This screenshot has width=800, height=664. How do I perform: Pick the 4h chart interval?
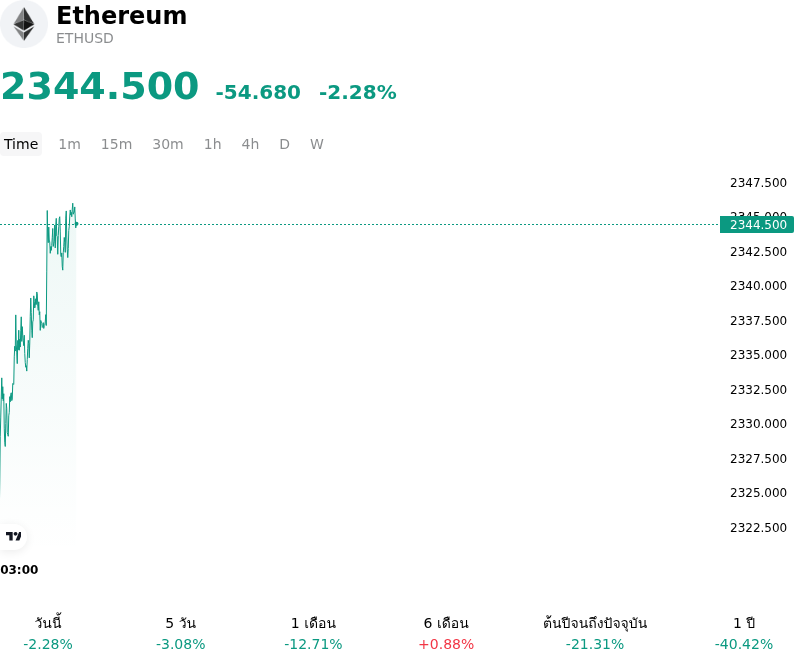250,144
